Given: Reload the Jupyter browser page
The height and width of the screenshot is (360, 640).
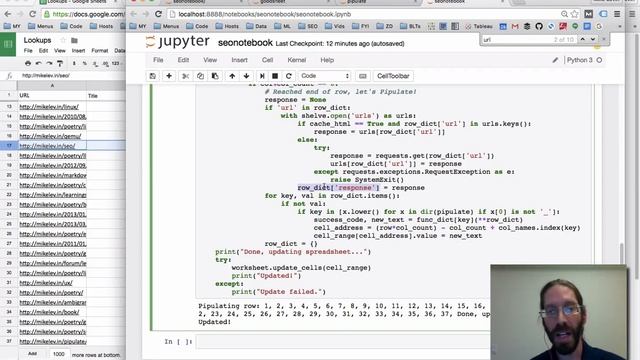Looking at the screenshot, I should pyautogui.click(x=158, y=14).
